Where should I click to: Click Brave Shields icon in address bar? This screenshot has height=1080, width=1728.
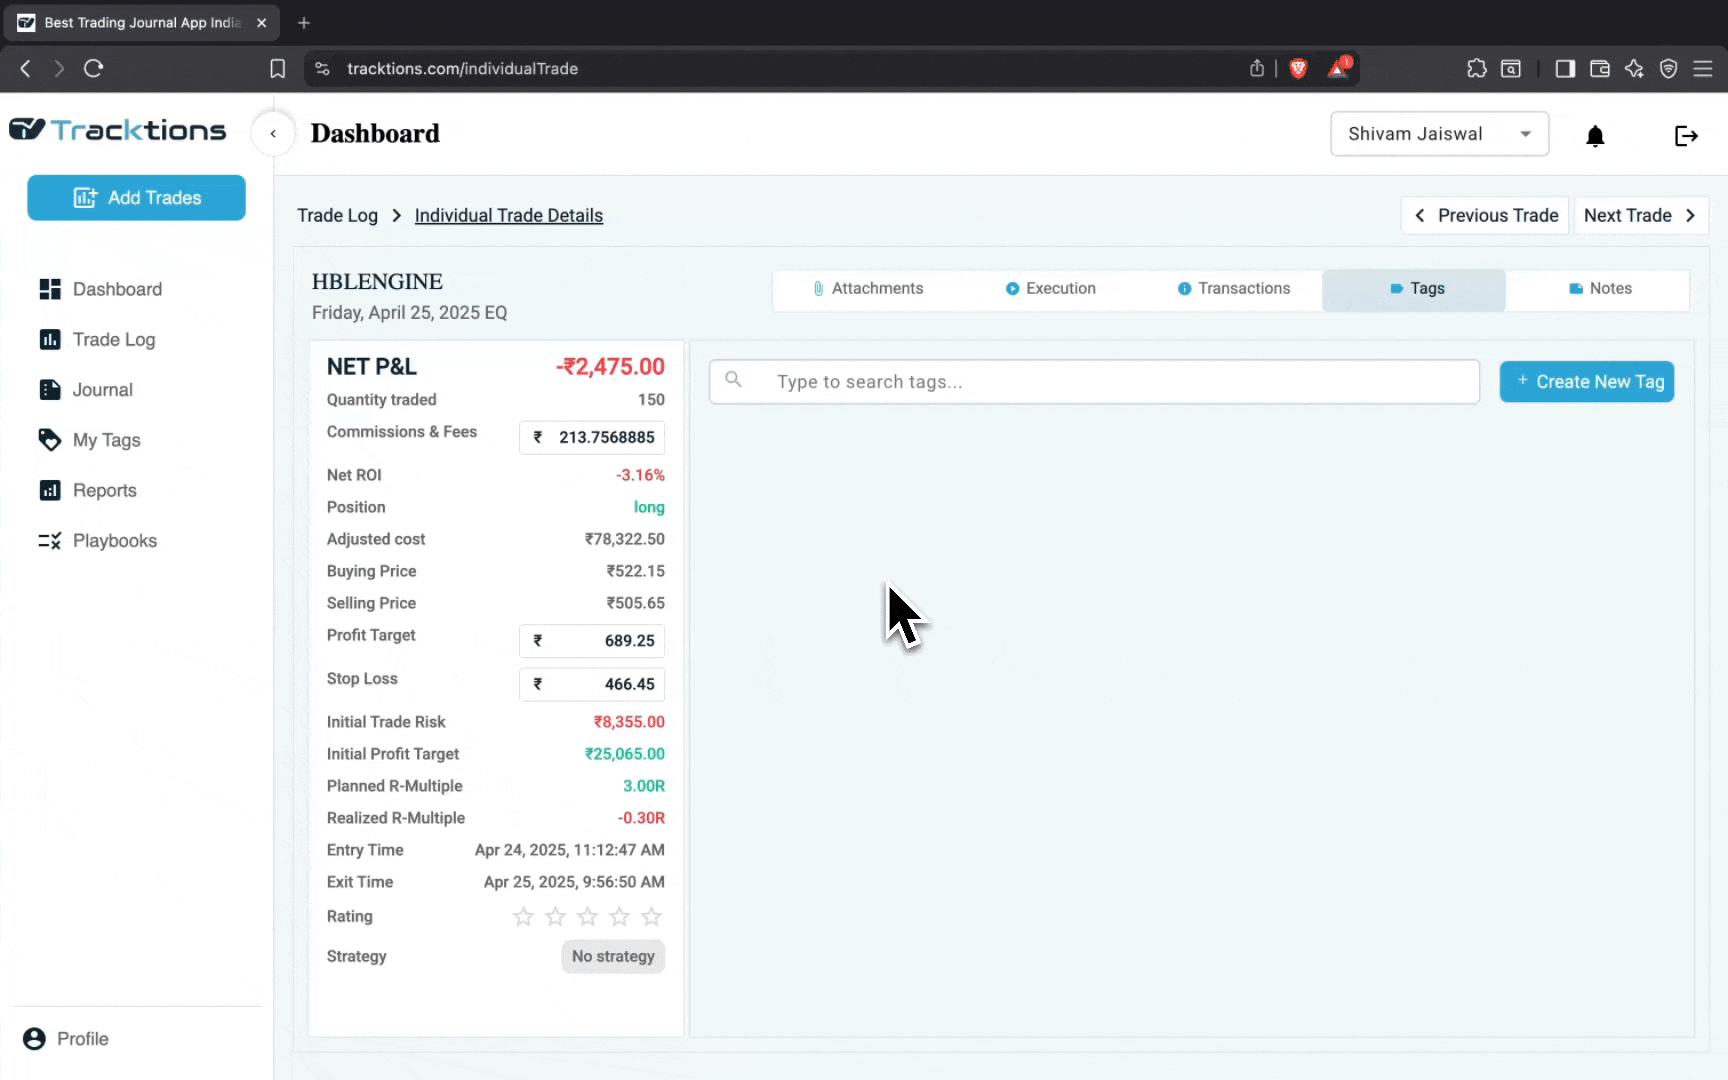[1298, 69]
